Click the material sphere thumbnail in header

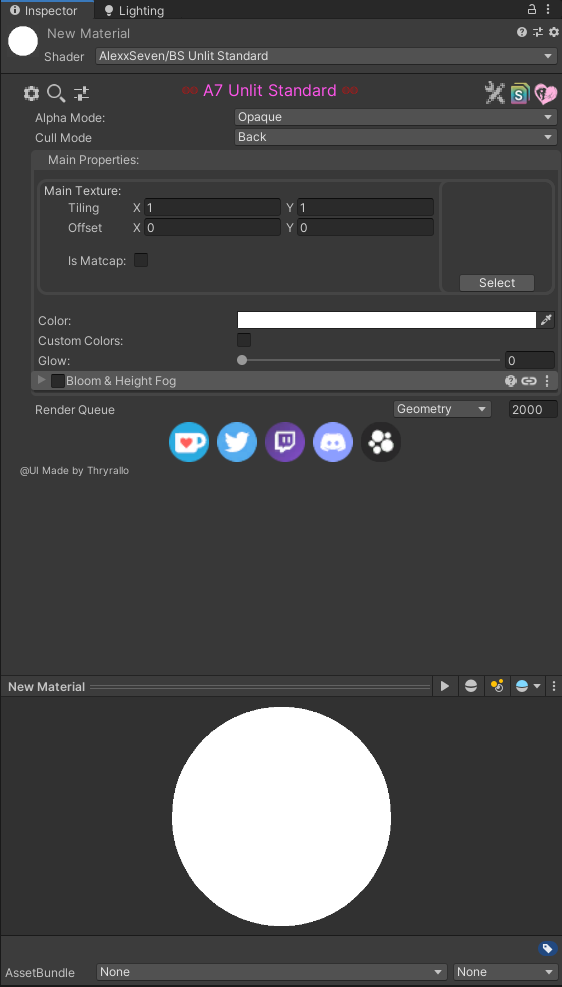(x=23, y=41)
